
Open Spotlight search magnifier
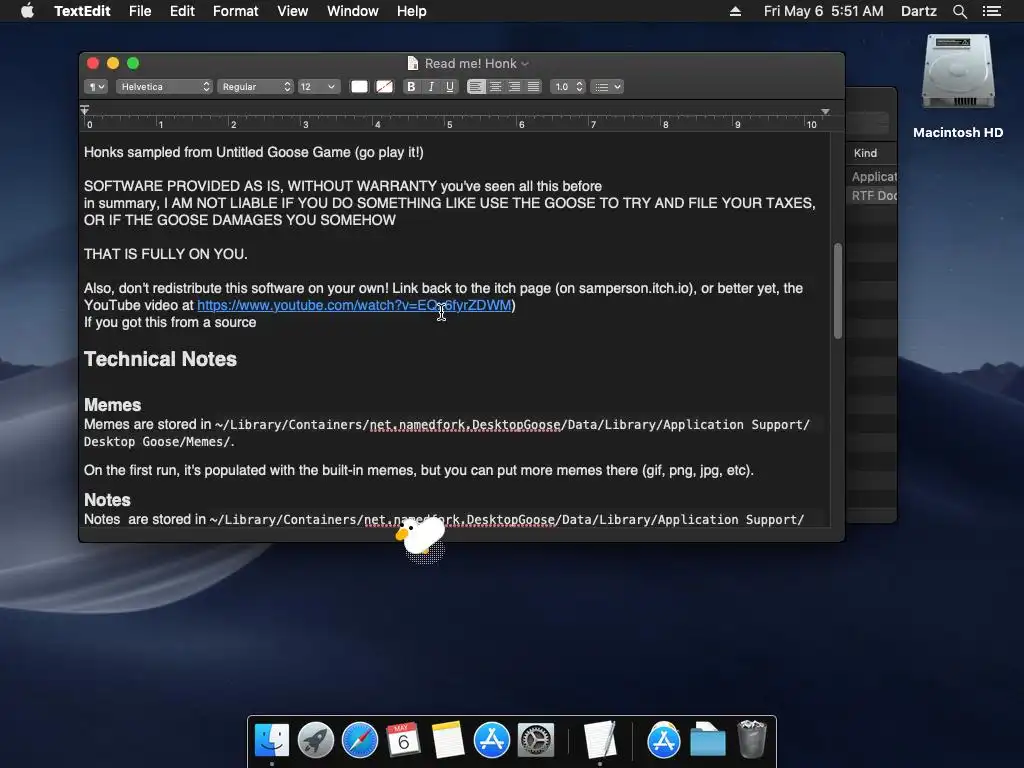959,11
